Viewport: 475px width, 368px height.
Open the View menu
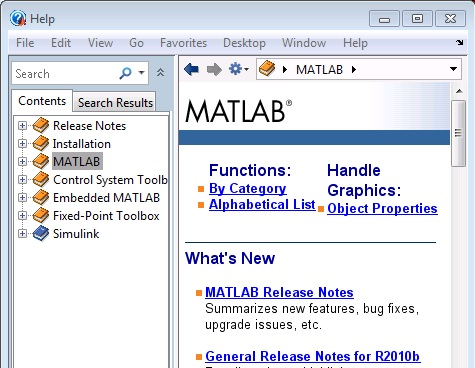coord(100,43)
